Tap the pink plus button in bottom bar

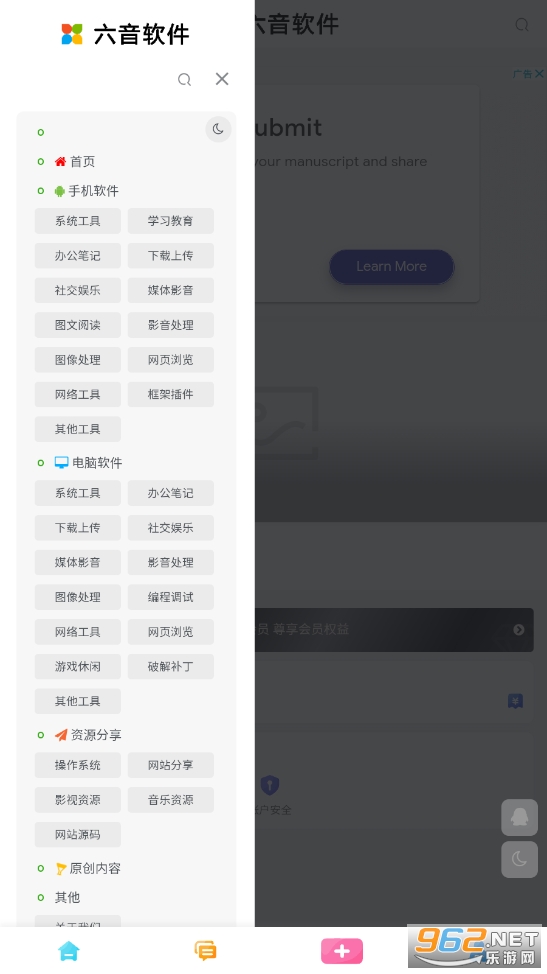[x=341, y=951]
